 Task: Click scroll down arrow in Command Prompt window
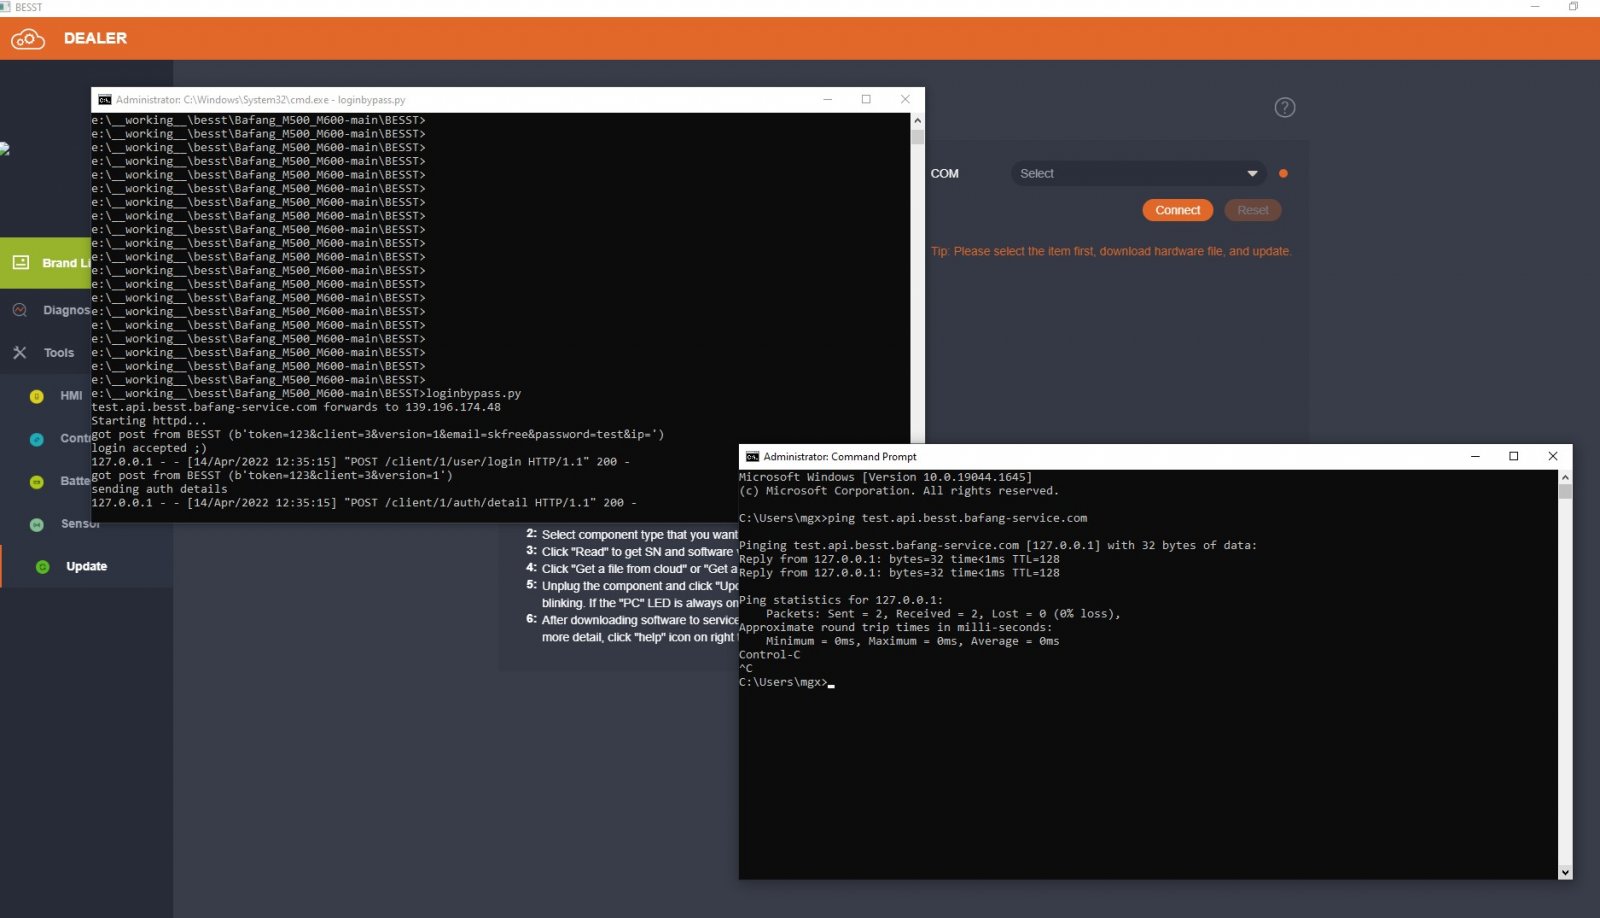1565,873
